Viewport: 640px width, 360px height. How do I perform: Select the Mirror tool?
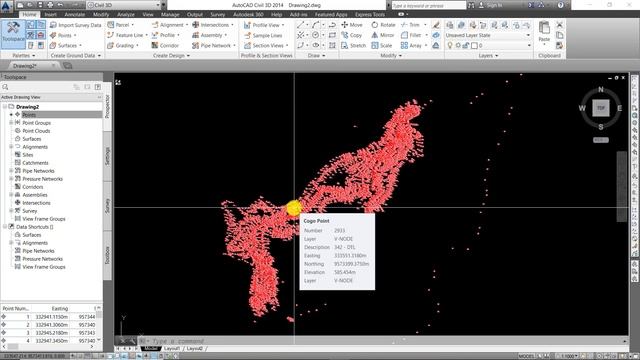tap(382, 35)
